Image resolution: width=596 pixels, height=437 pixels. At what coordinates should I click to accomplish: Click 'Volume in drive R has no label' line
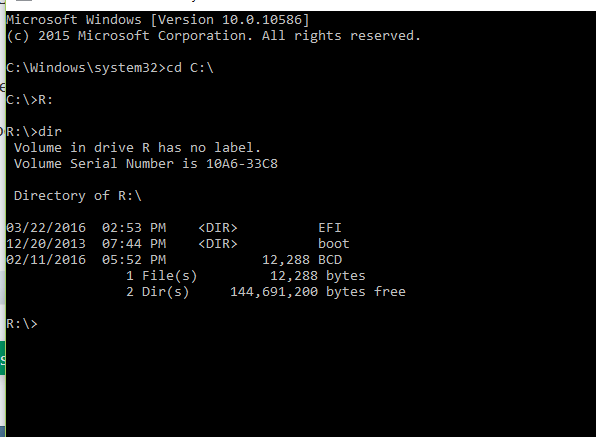point(137,147)
